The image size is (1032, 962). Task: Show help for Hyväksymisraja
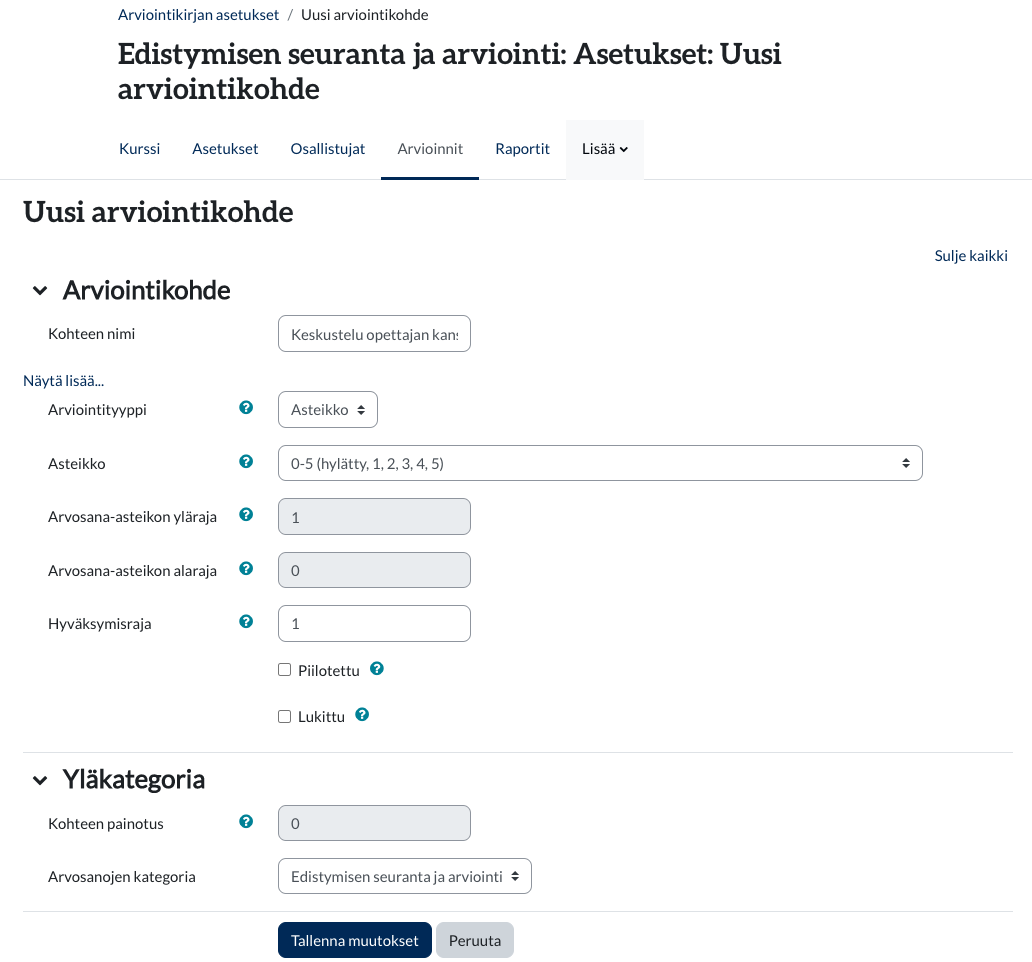[x=246, y=622]
